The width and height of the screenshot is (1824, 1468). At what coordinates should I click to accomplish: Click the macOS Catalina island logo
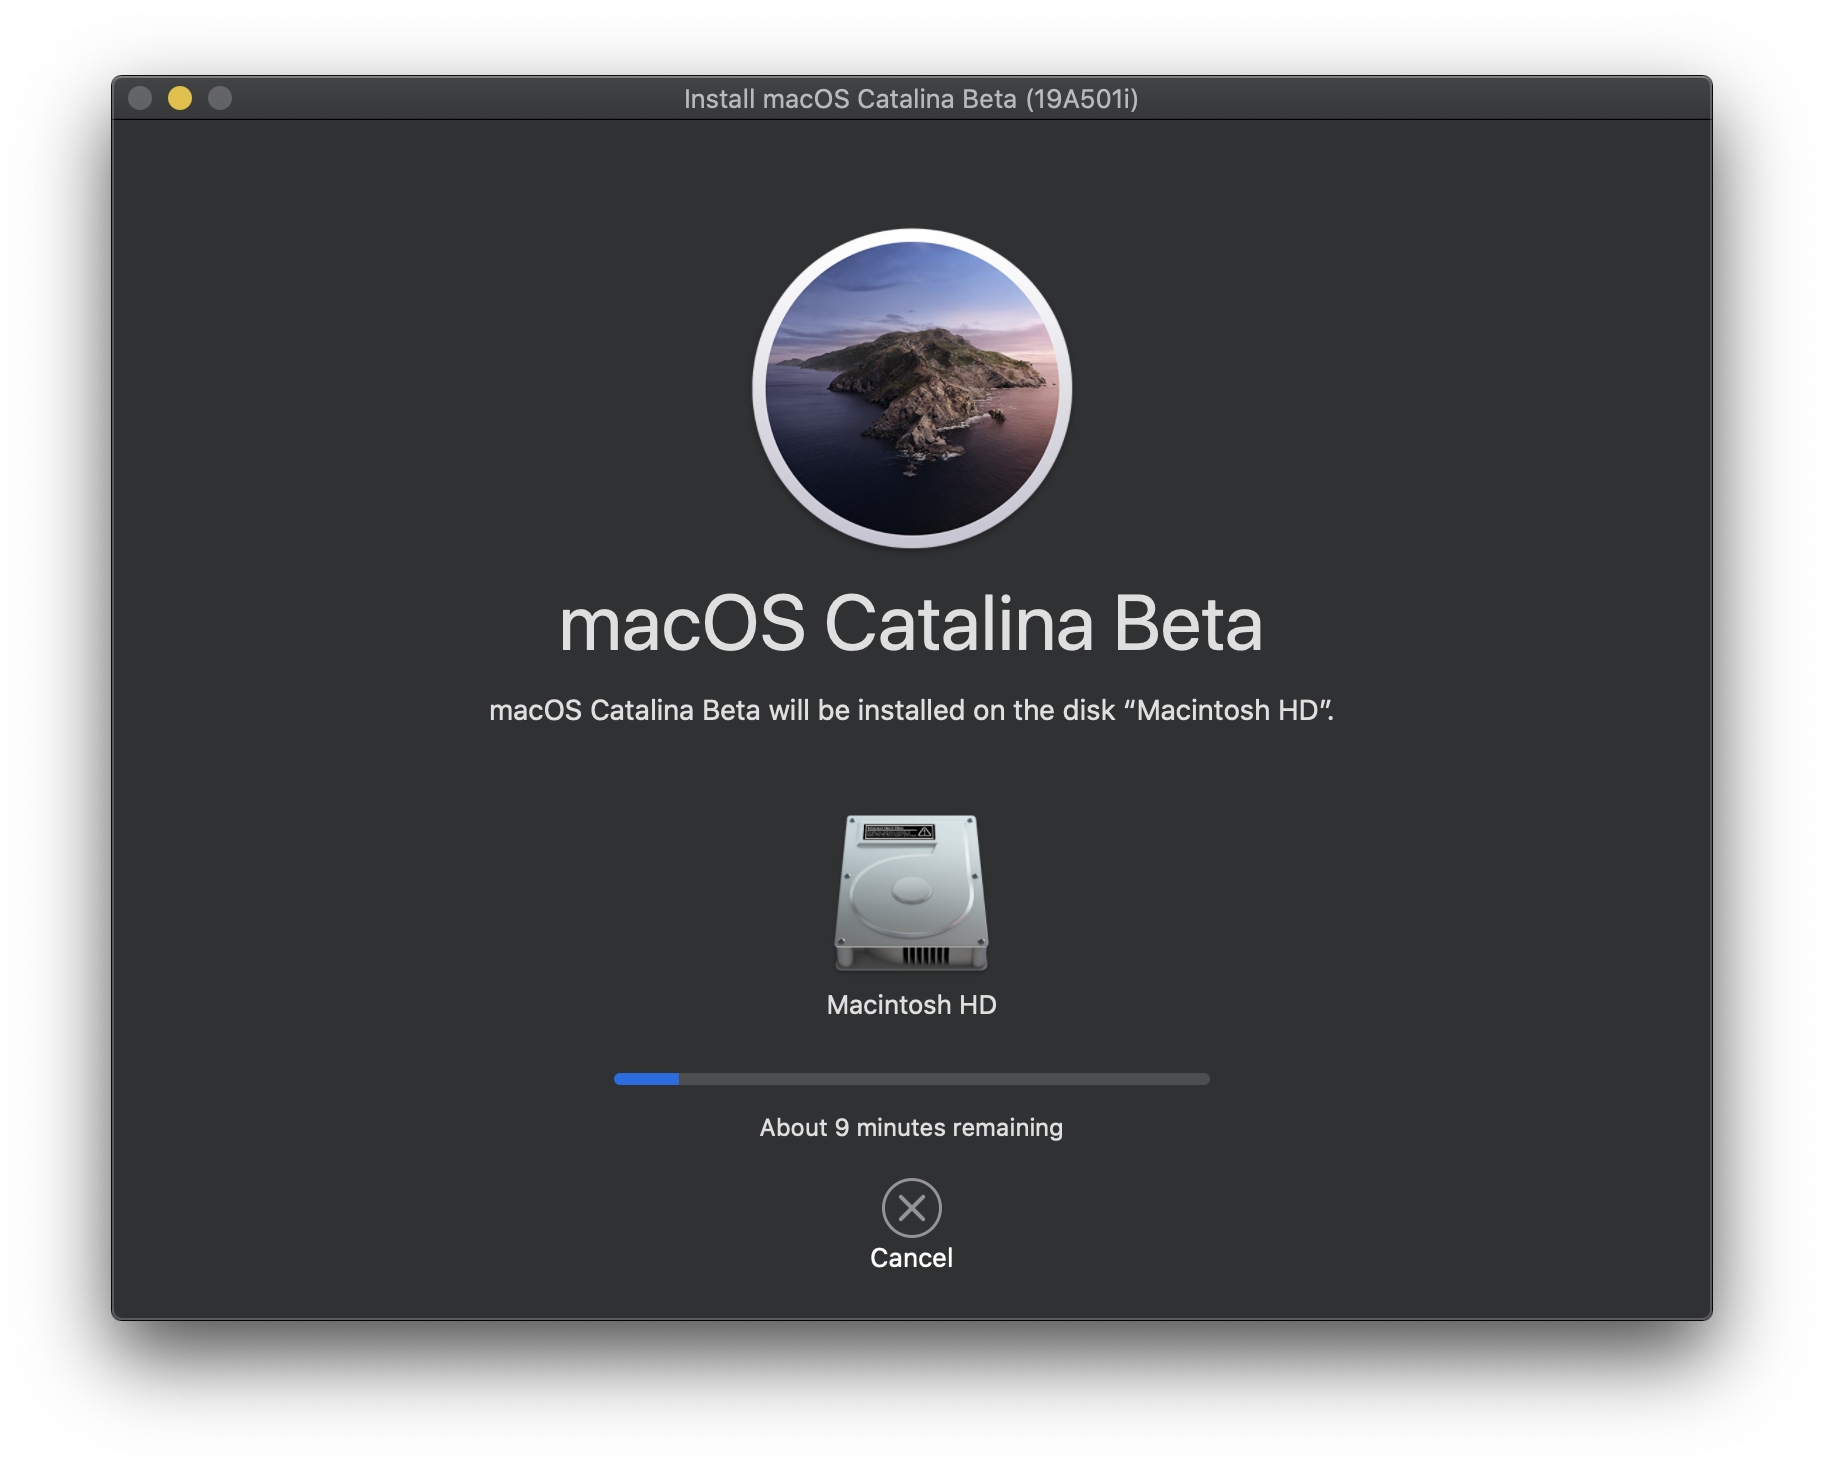911,388
